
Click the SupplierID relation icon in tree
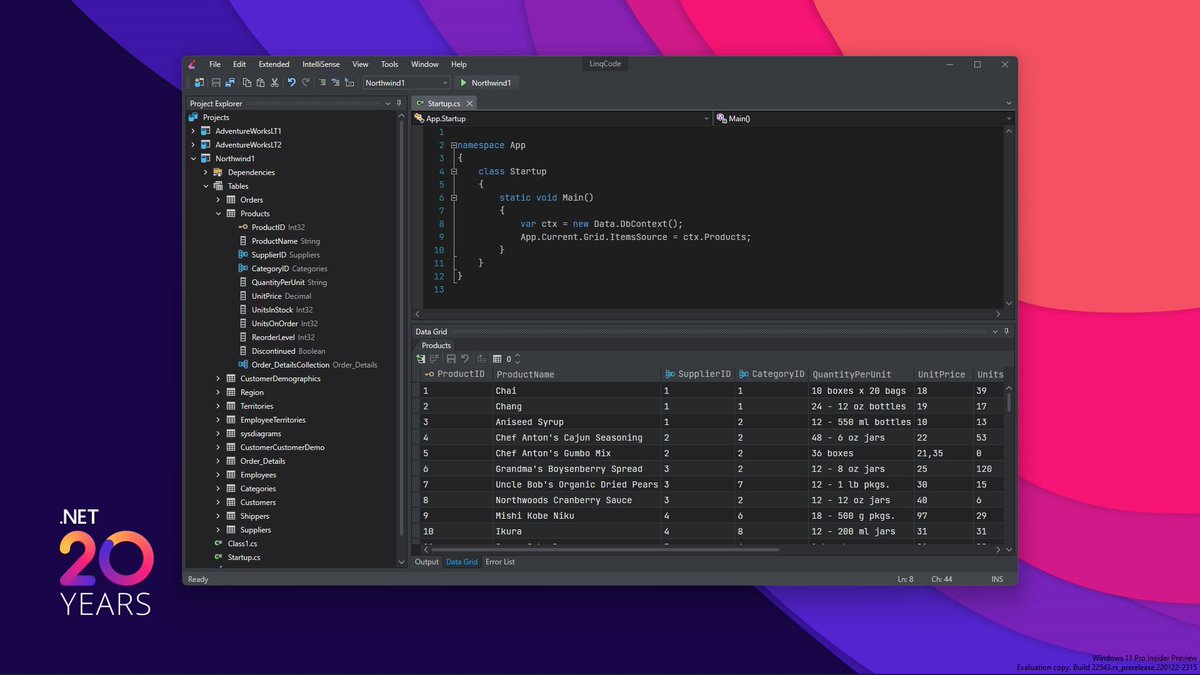pos(243,255)
